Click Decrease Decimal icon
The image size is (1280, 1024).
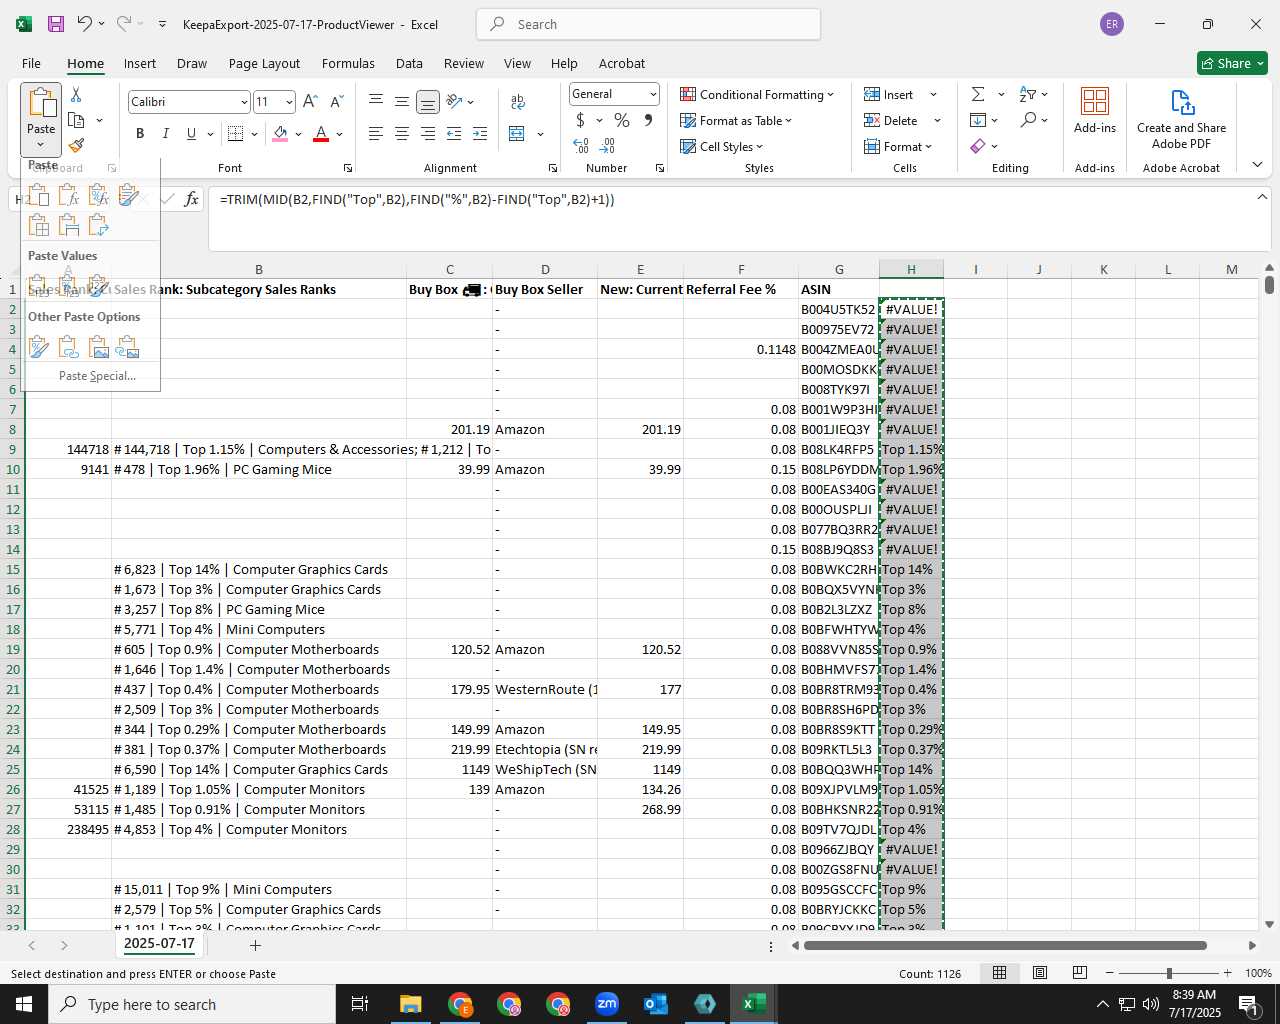(x=609, y=145)
